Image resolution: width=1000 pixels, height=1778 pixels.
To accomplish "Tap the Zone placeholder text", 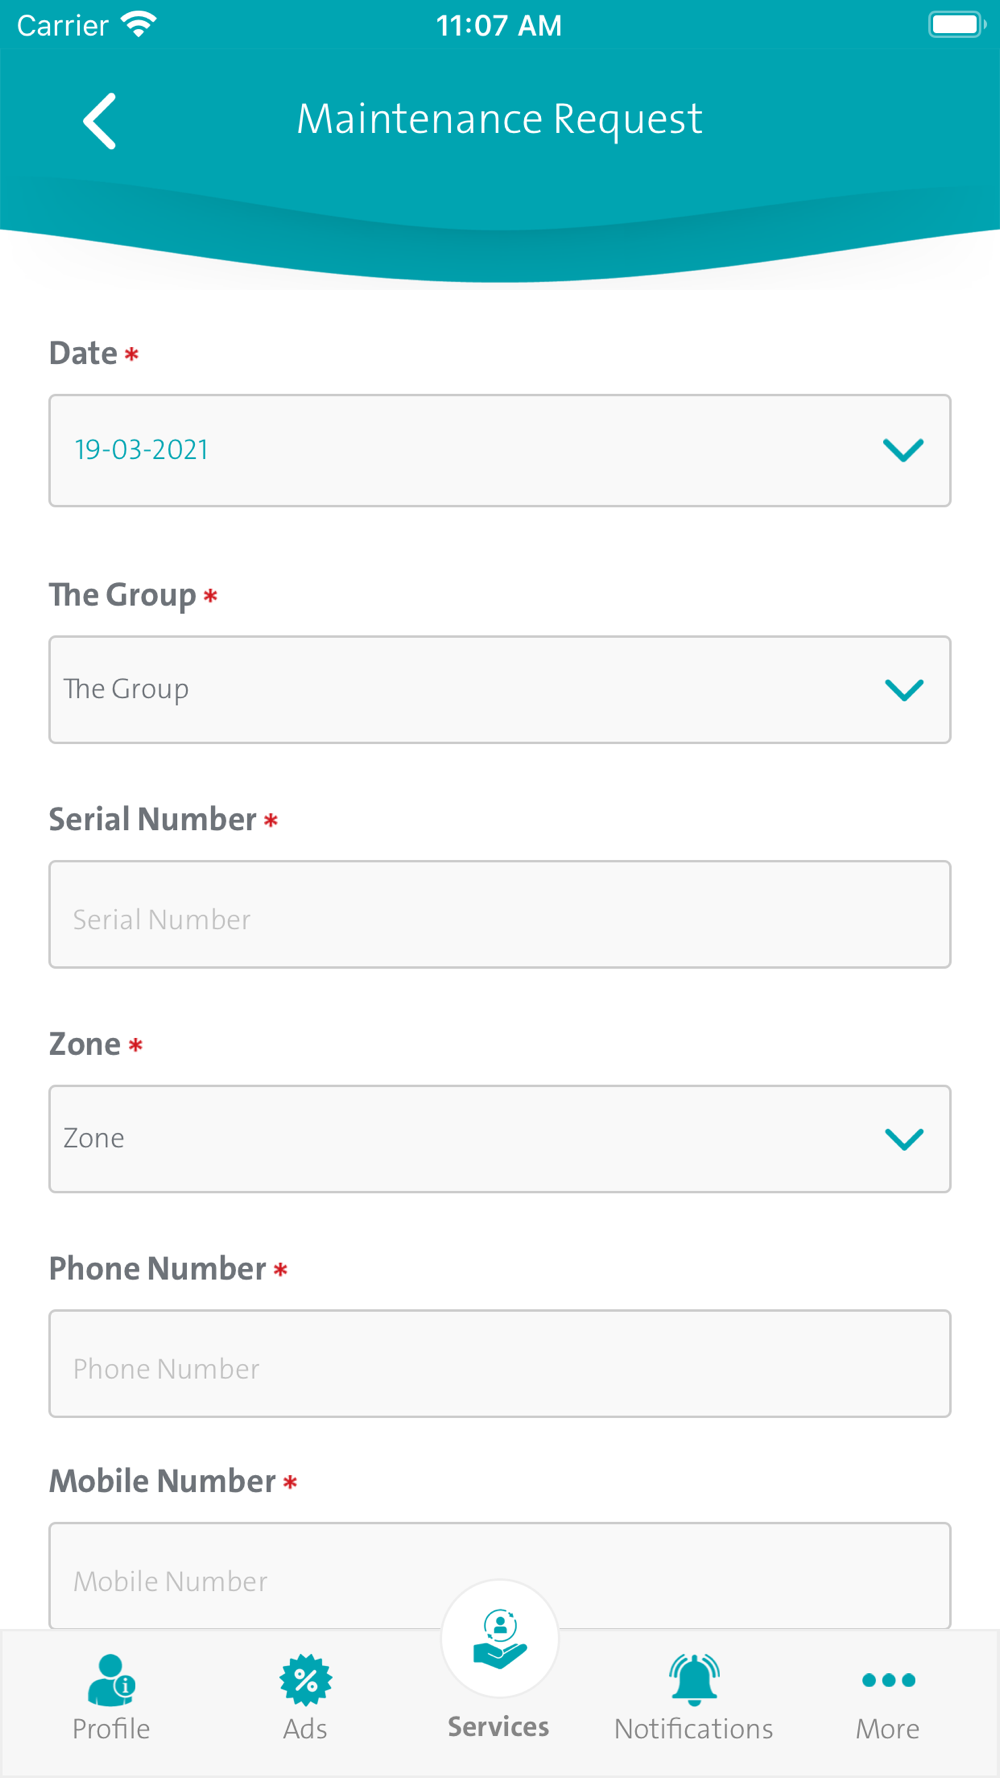I will coord(94,1138).
